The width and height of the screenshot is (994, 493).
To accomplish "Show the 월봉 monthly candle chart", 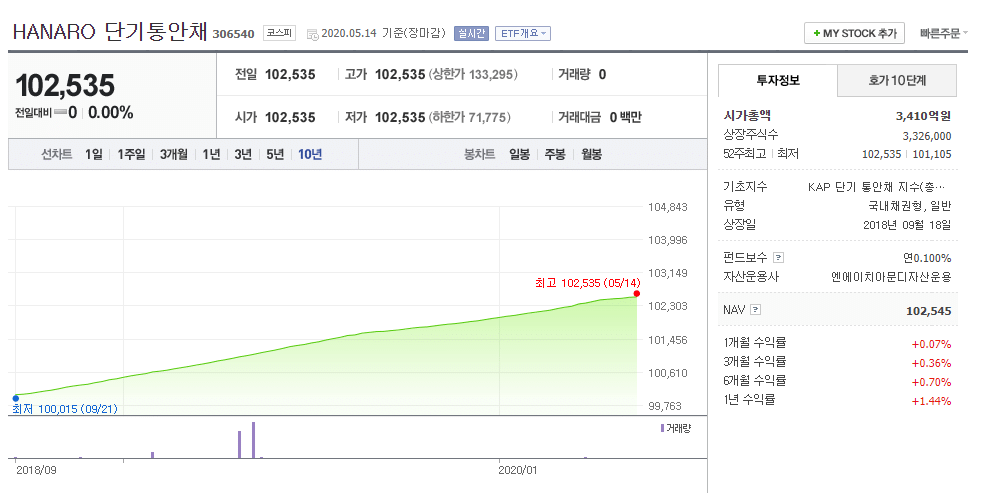I will [591, 154].
